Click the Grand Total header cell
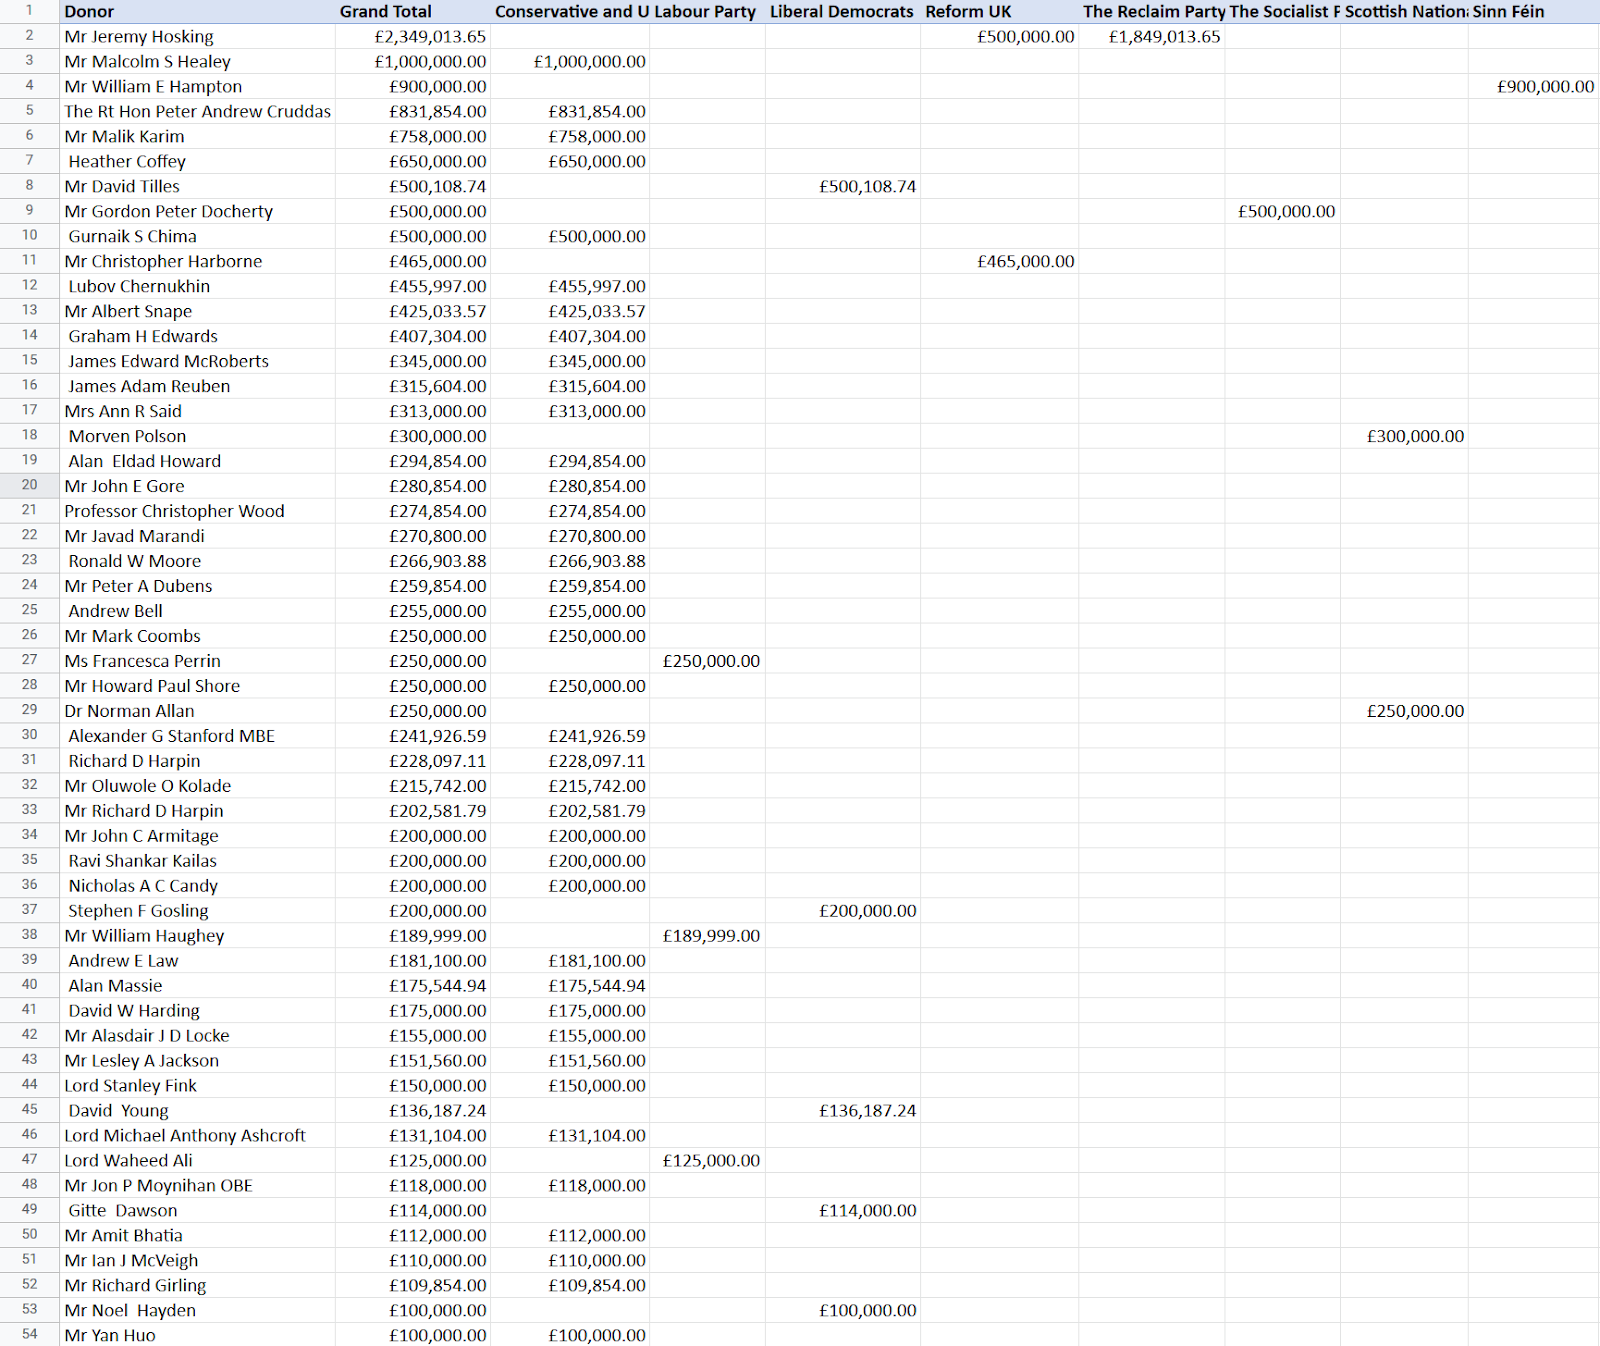 pos(412,12)
